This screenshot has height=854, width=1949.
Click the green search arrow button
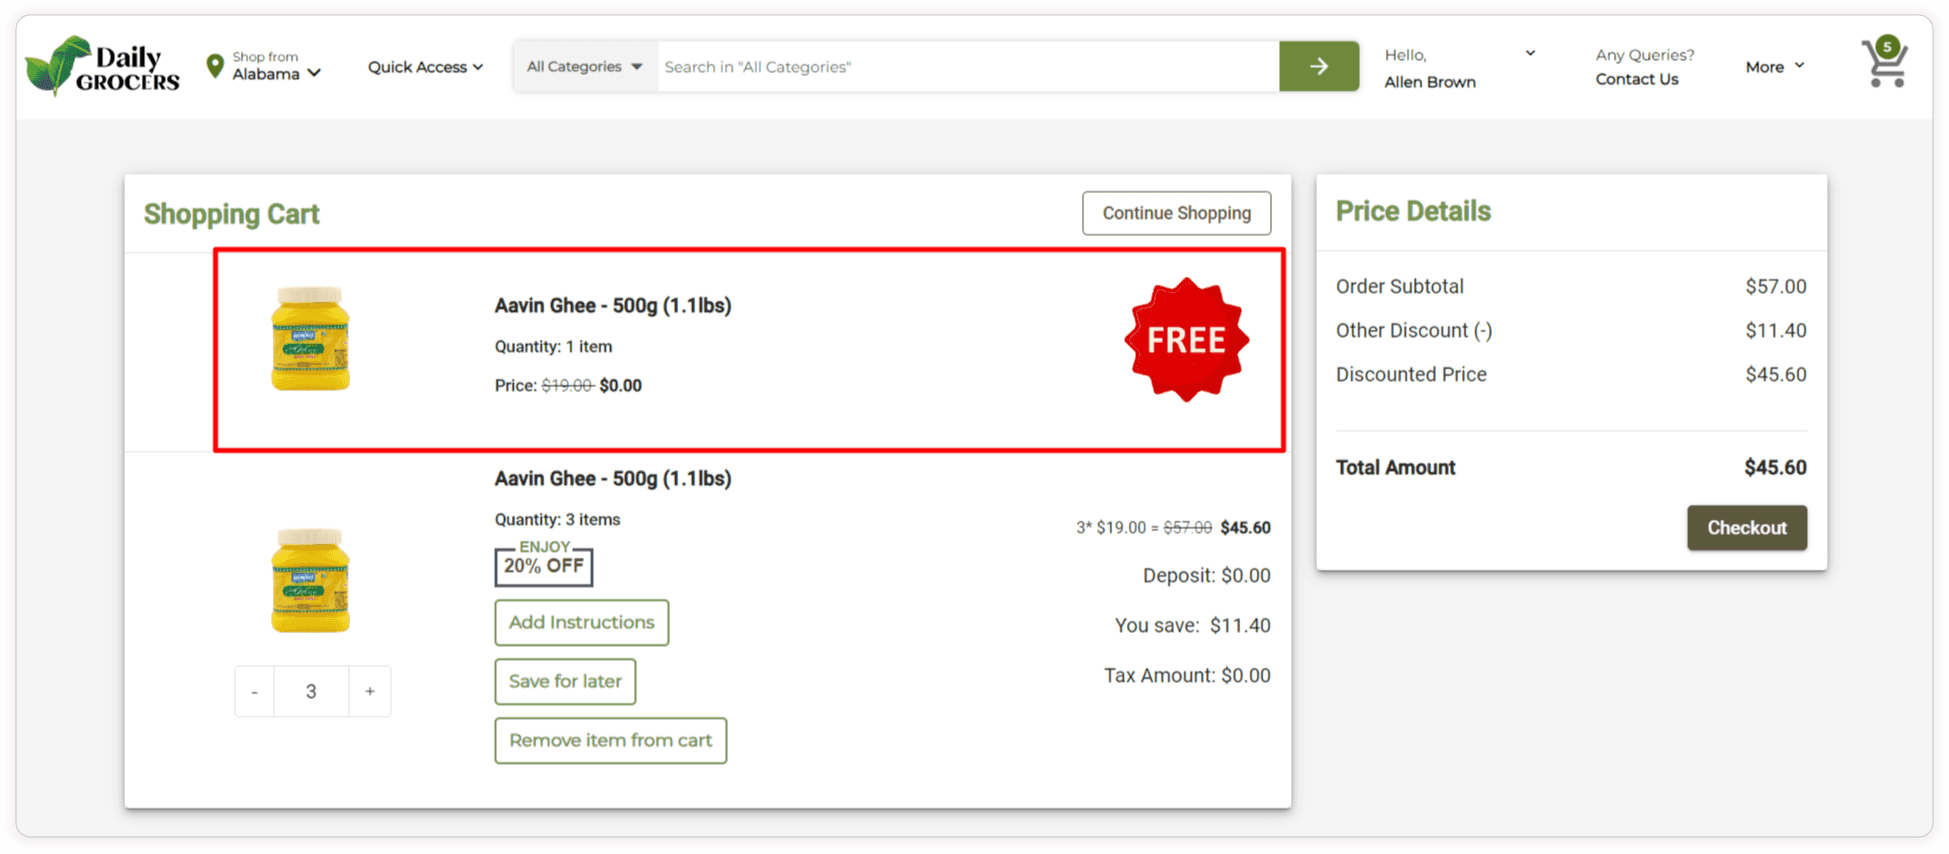1318,67
